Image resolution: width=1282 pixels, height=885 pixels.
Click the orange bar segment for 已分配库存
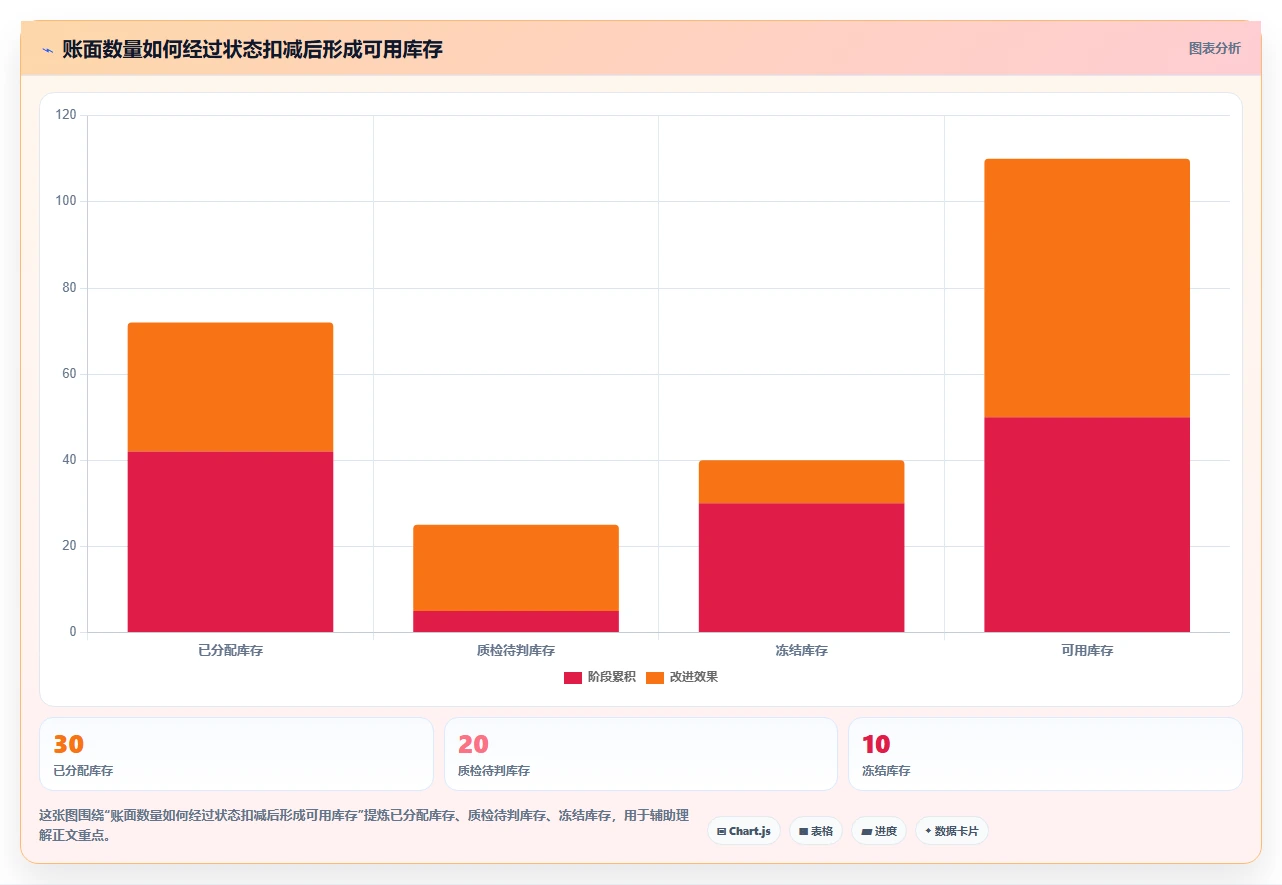coord(230,387)
